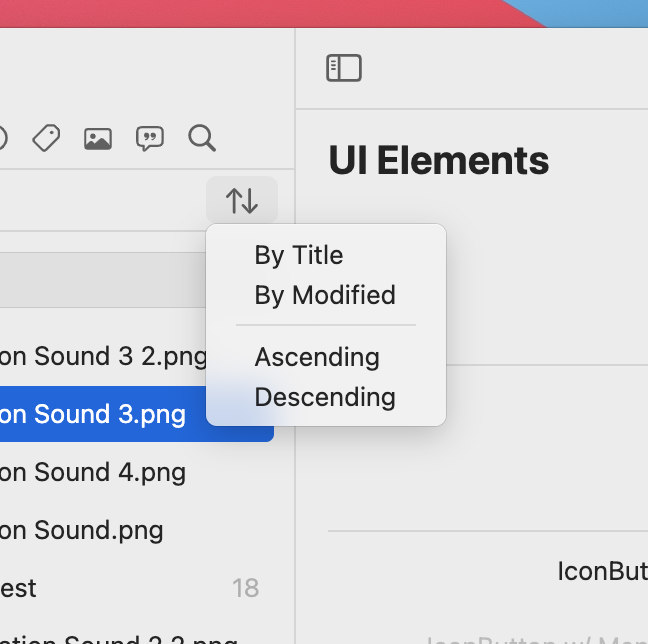Click the list row ending in "est"

[x=20, y=588]
